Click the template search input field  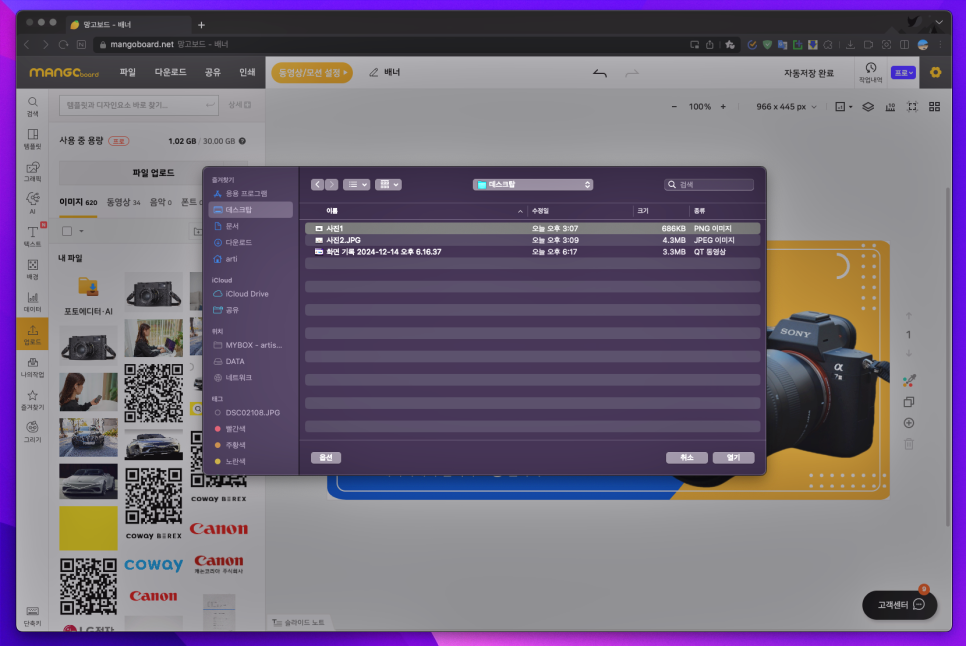pos(139,105)
